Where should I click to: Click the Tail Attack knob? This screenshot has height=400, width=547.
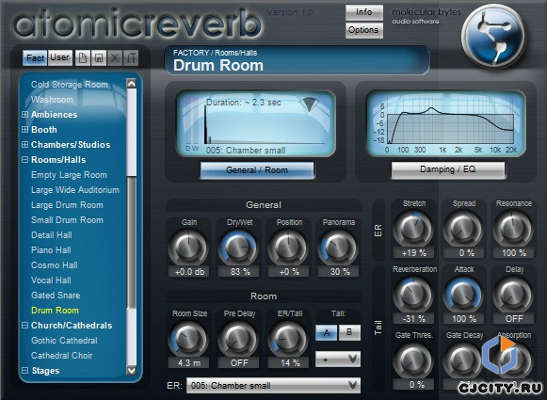pos(463,295)
